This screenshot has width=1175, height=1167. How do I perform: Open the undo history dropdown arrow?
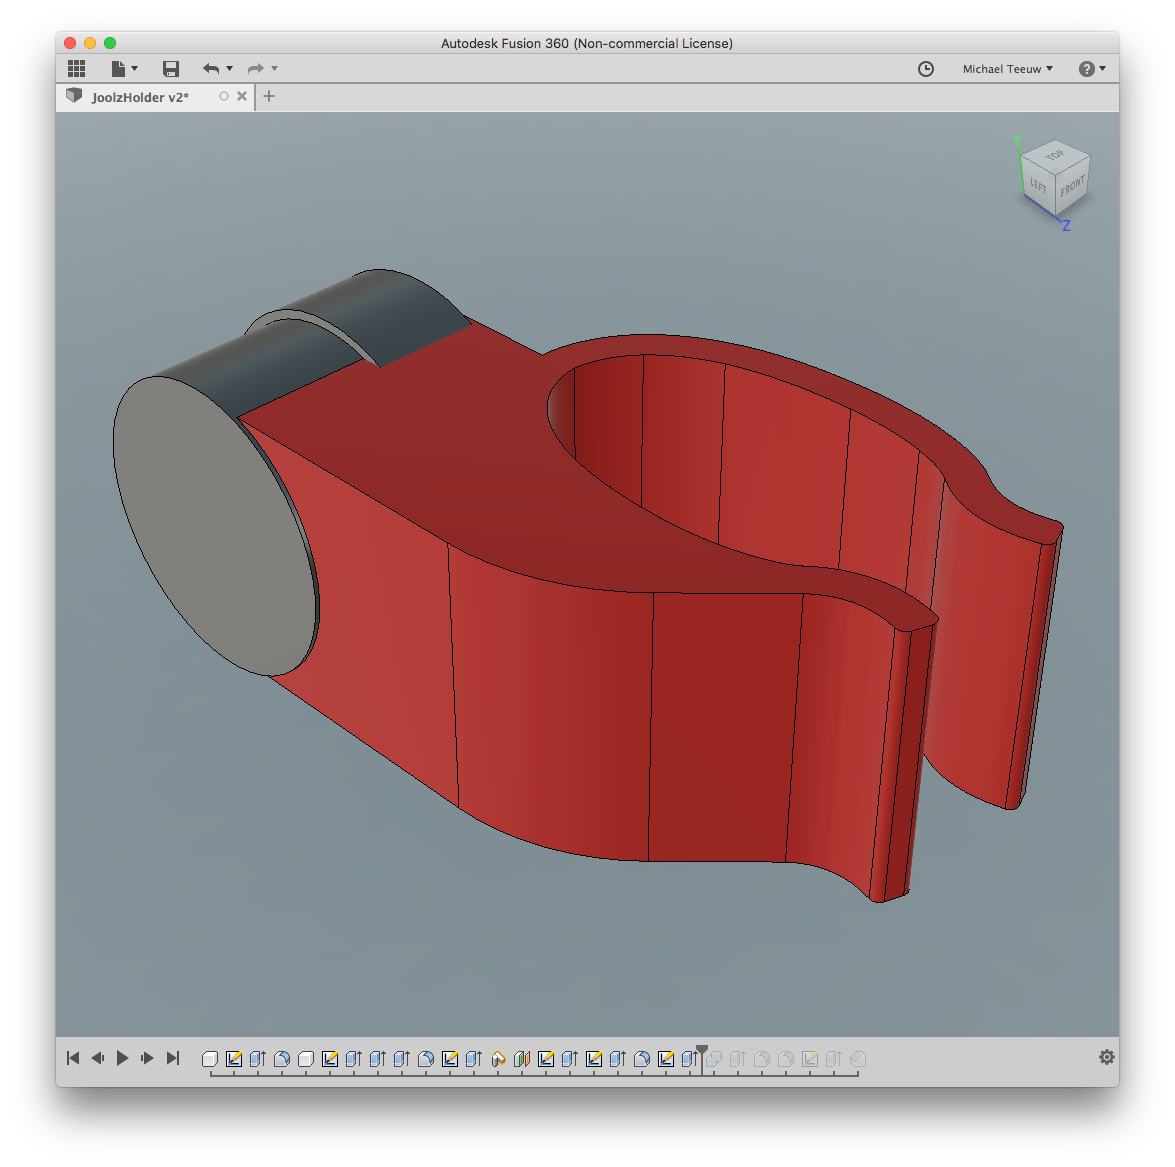pos(230,69)
